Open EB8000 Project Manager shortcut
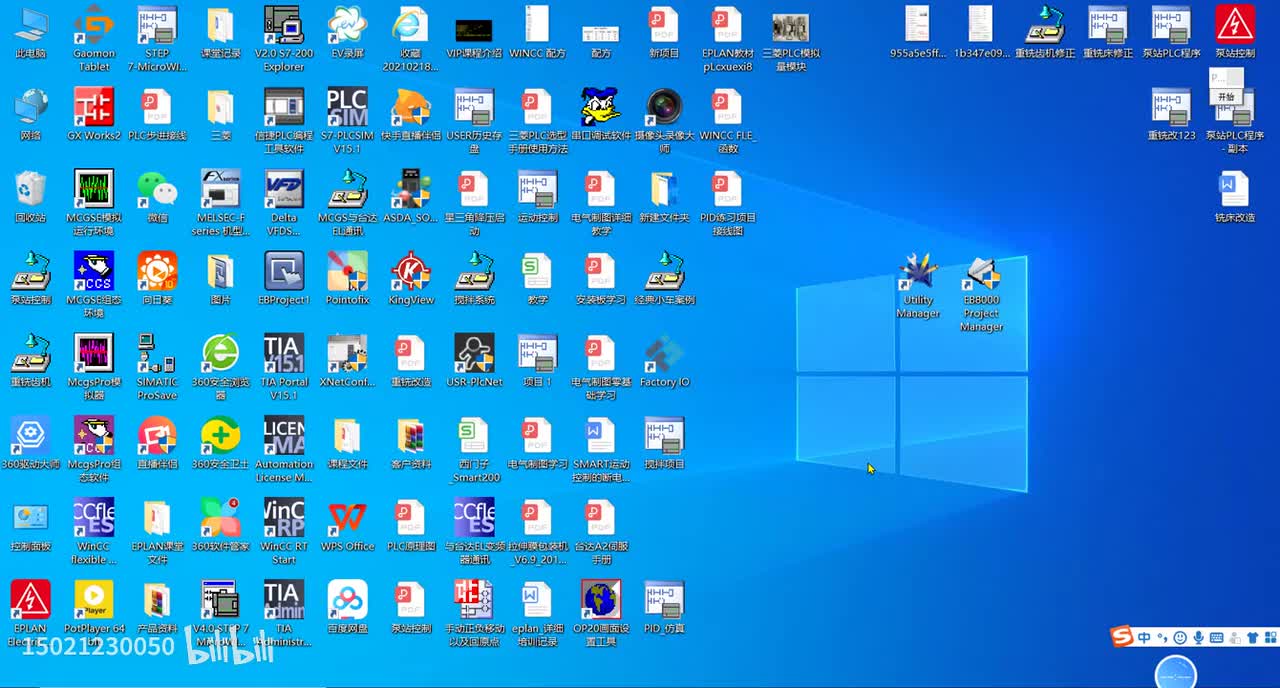The height and width of the screenshot is (688, 1280). click(982, 292)
